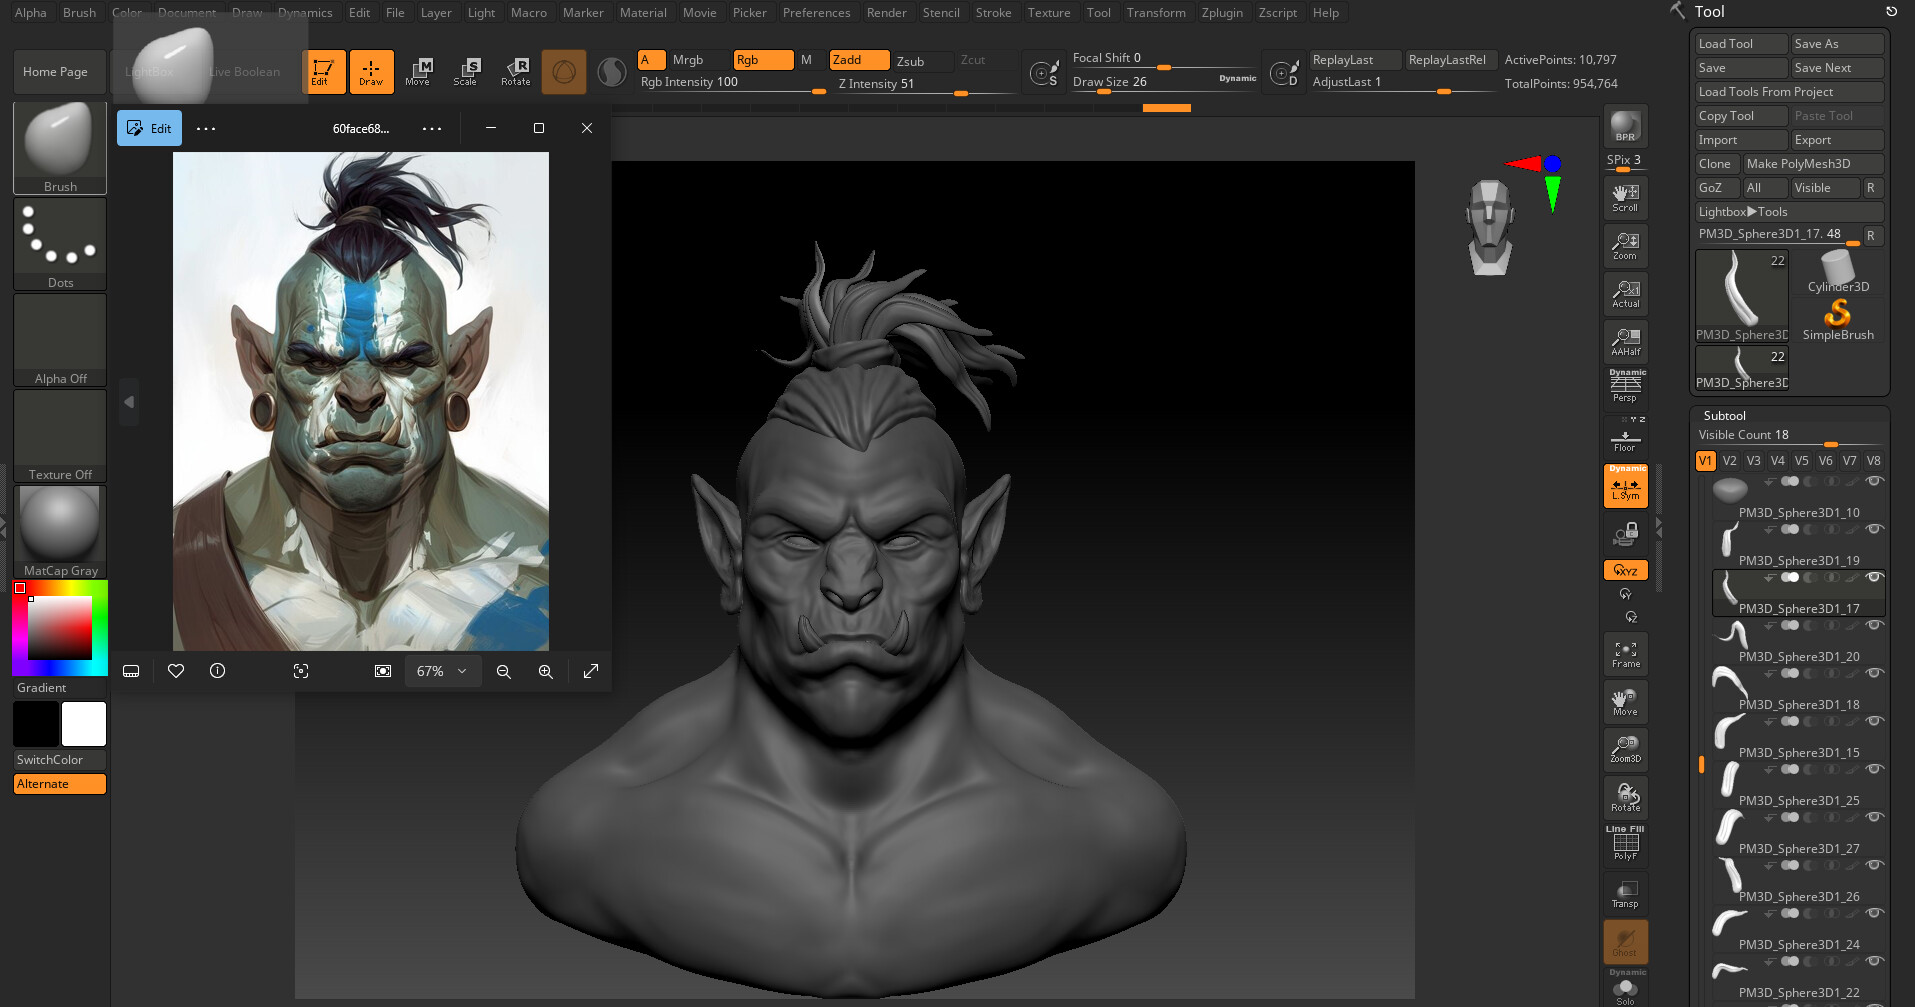Switch to the V2 subtool folder tab
The width and height of the screenshot is (1915, 1007).
(1729, 460)
